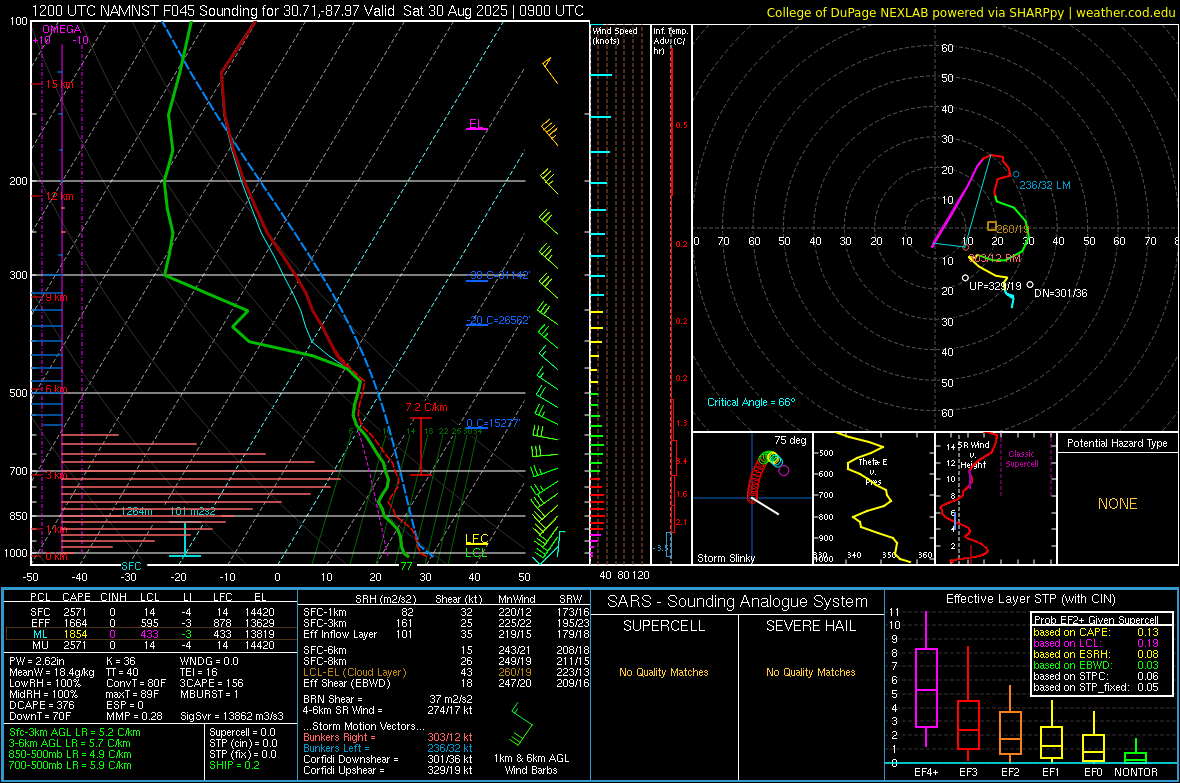Click the 75 deg storm slinky value
The width and height of the screenshot is (1180, 783).
790,440
